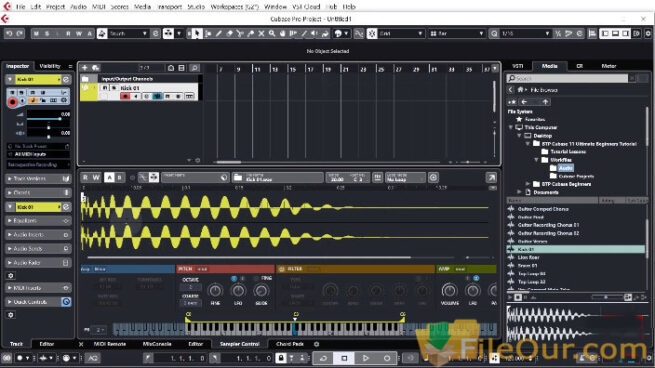Switch to the VSTi tab in right zone
The height and width of the screenshot is (368, 655).
518,66
